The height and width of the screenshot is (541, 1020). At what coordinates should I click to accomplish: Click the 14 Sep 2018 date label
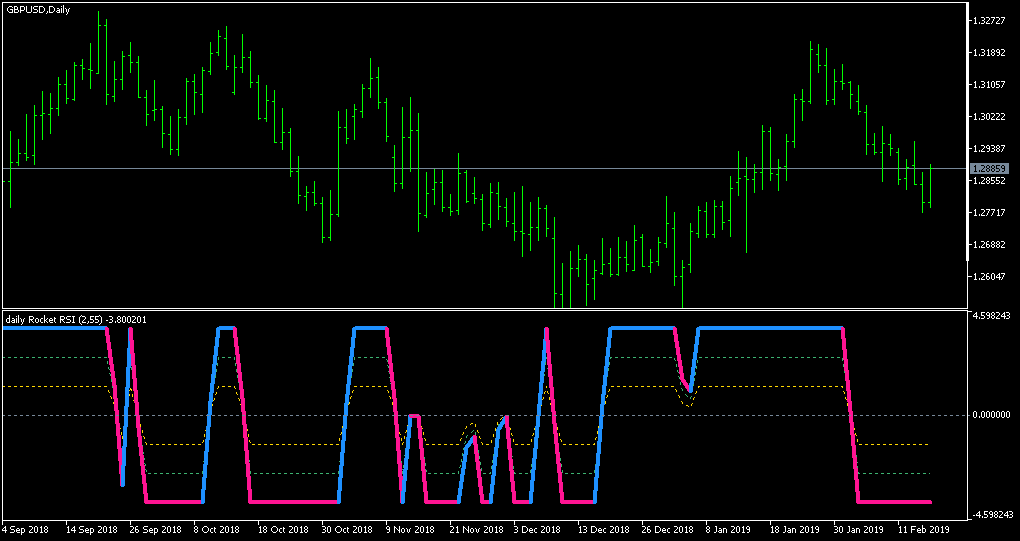point(92,529)
